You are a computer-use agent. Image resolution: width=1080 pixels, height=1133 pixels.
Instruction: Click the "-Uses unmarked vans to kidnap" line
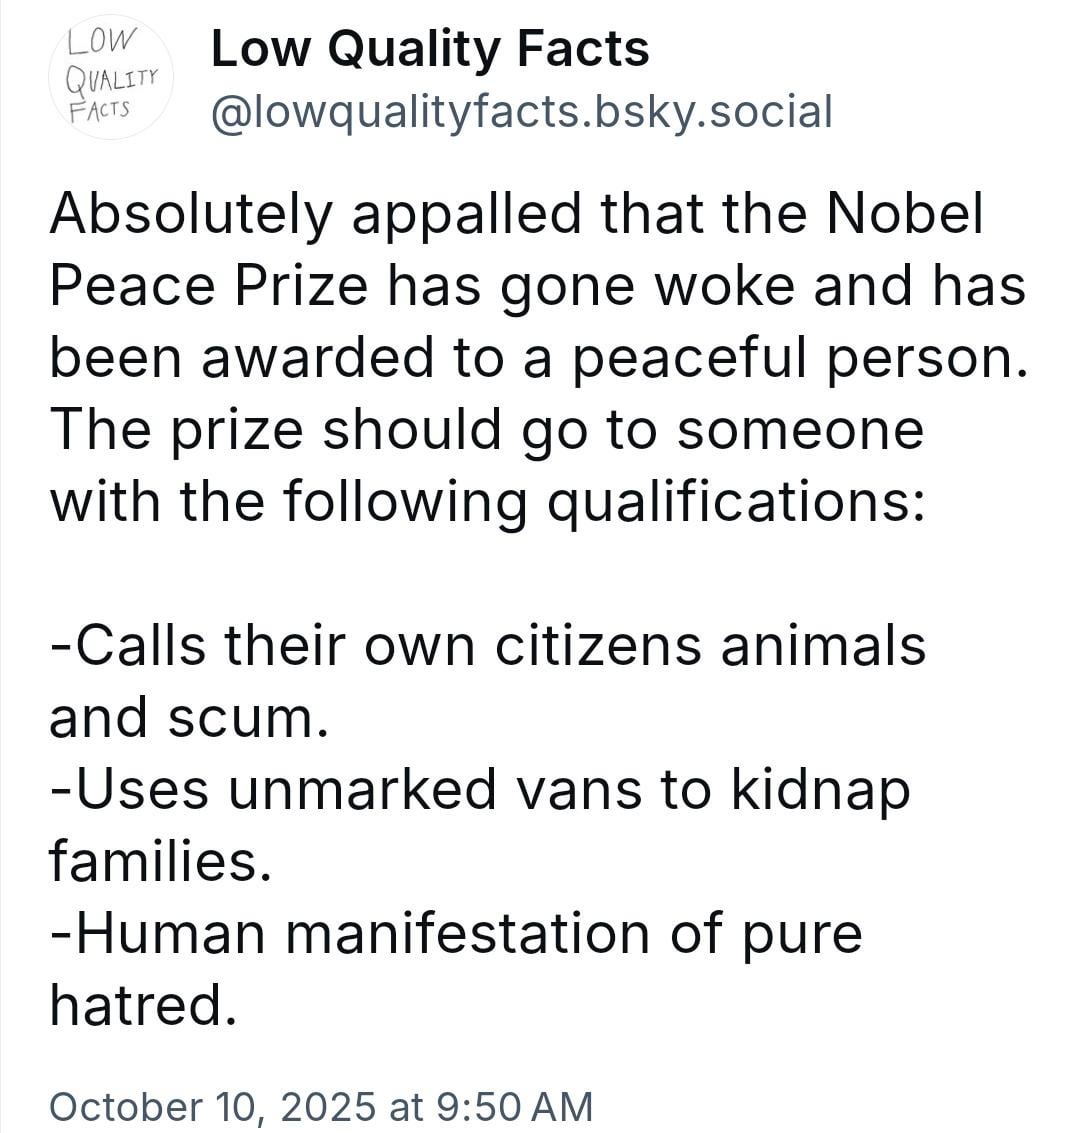(x=480, y=790)
